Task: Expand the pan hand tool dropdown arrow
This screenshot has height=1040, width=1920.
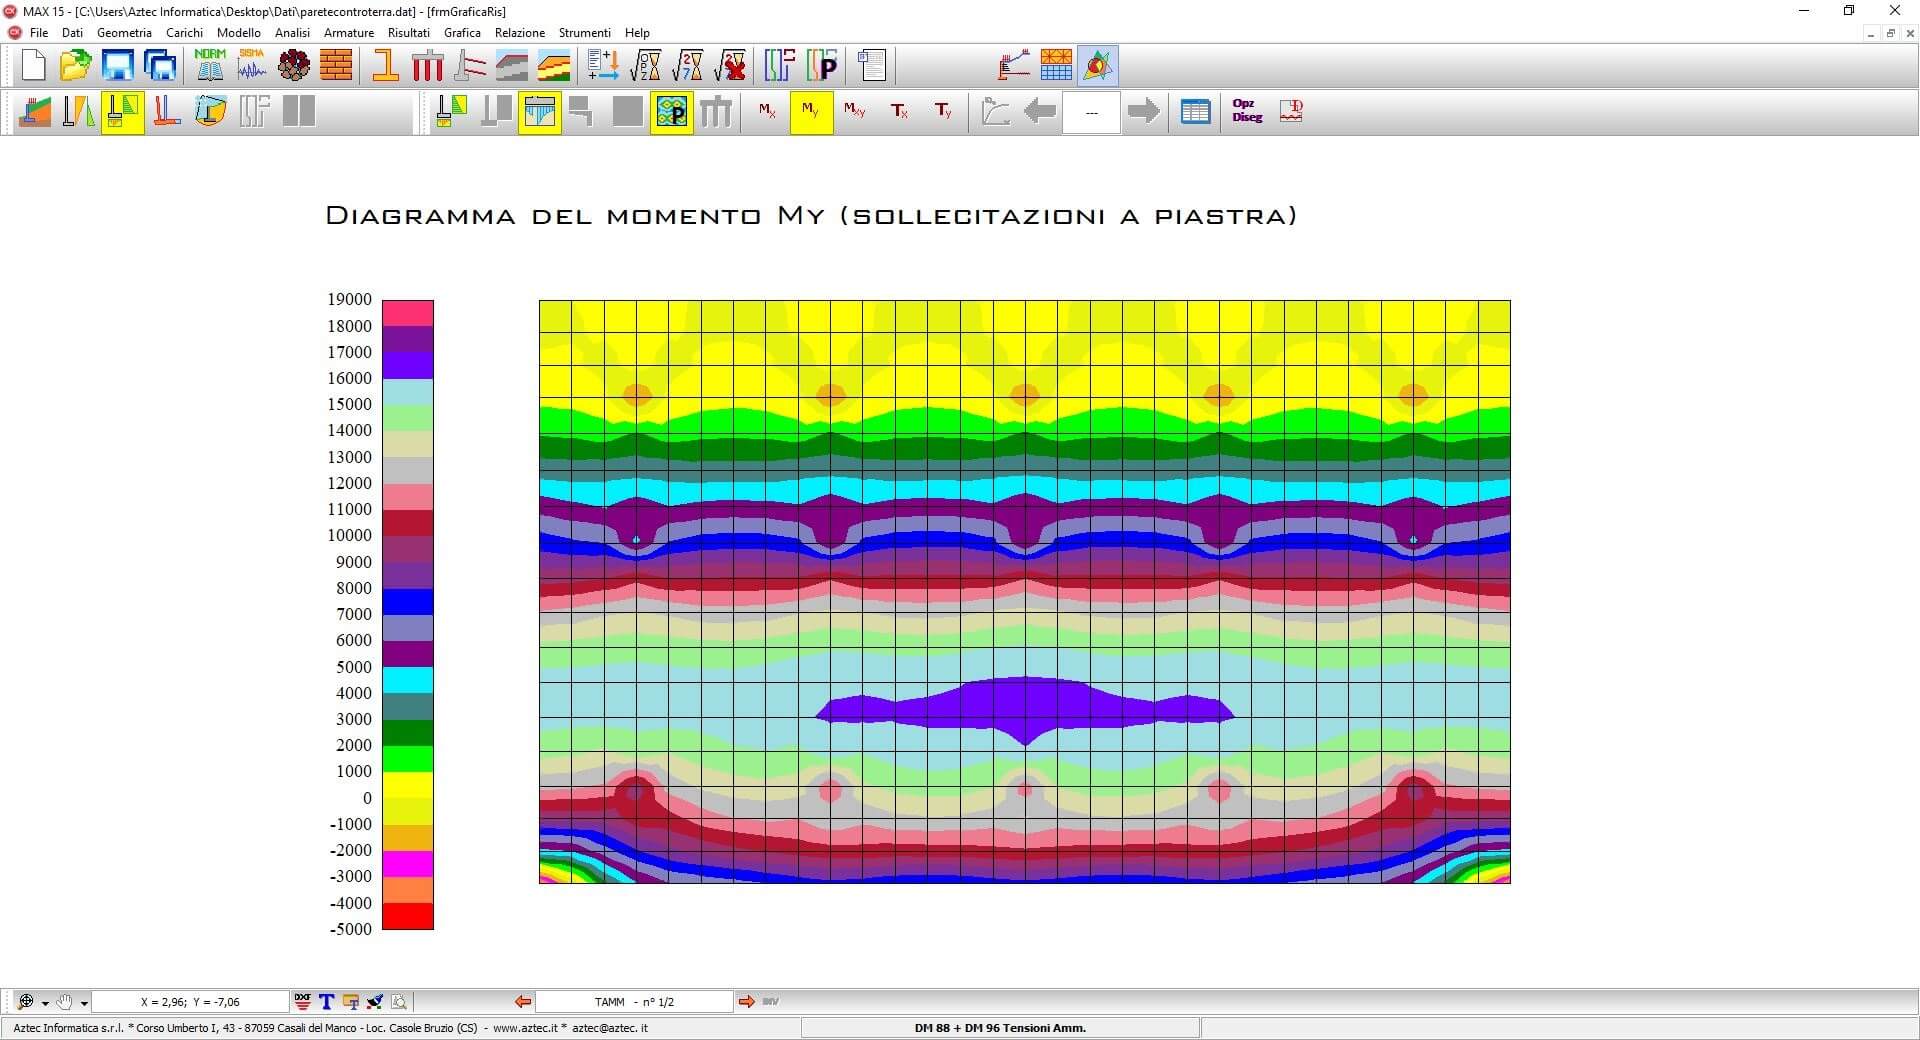Action: click(84, 1003)
